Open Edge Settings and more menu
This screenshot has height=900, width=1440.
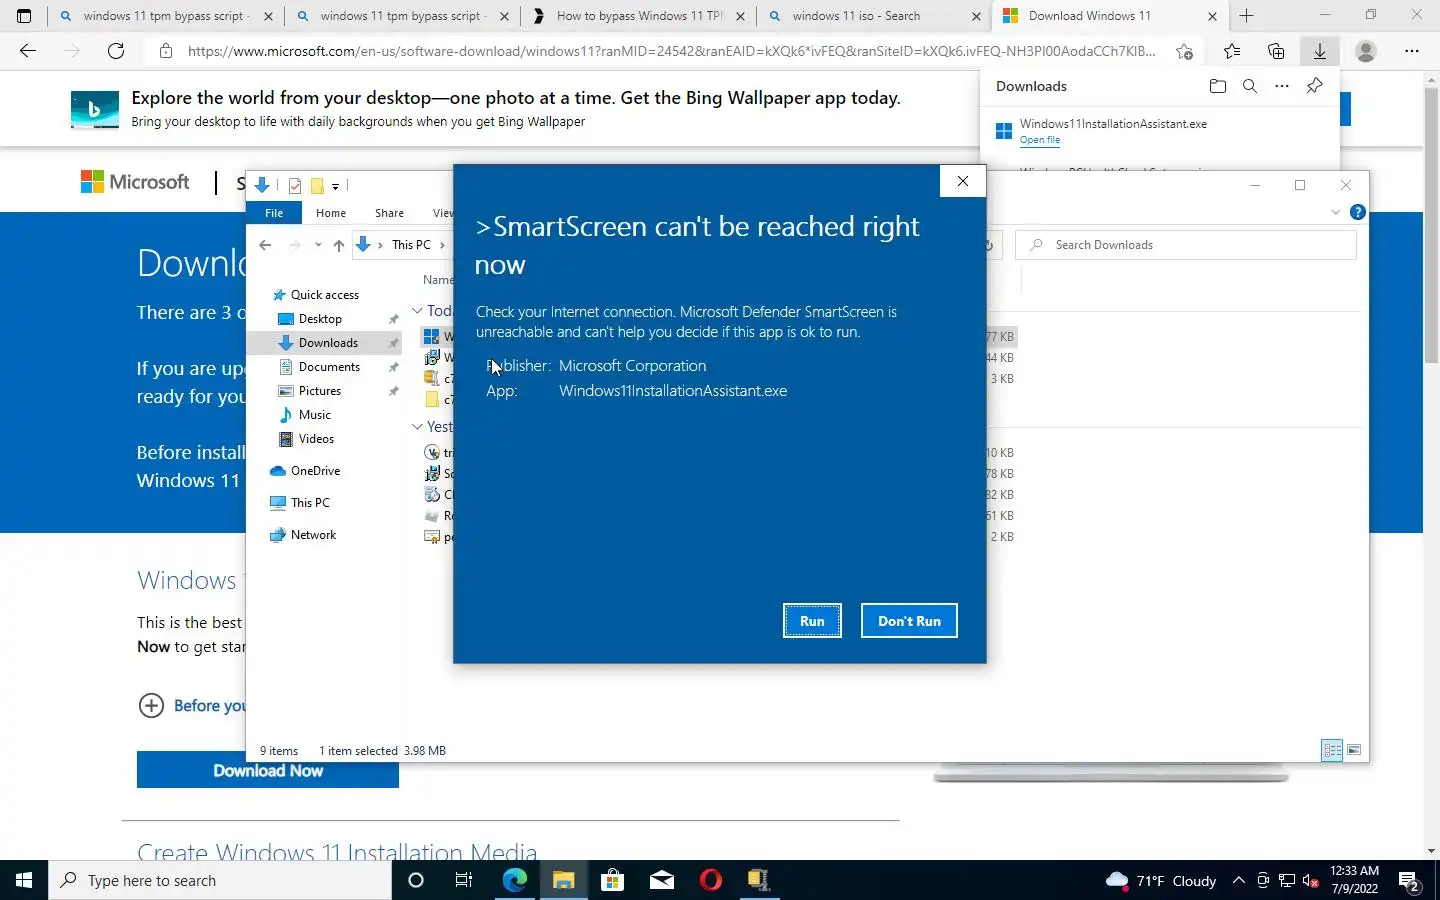(1412, 51)
